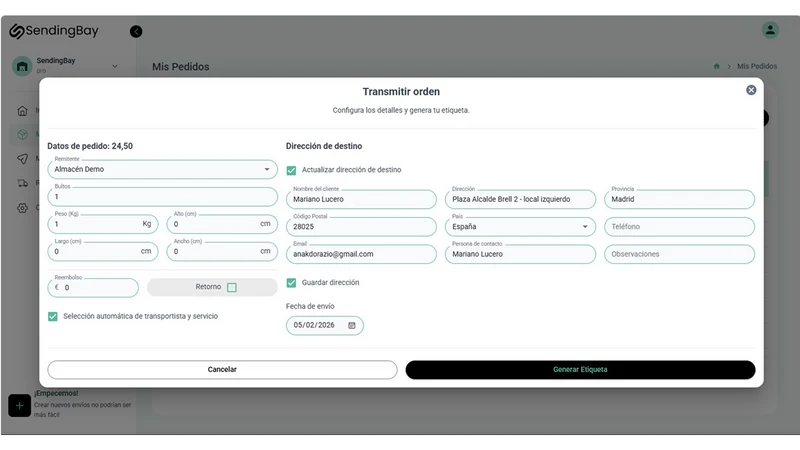The height and width of the screenshot is (450, 800).
Task: Click the home icon in the sidebar
Action: [22, 111]
